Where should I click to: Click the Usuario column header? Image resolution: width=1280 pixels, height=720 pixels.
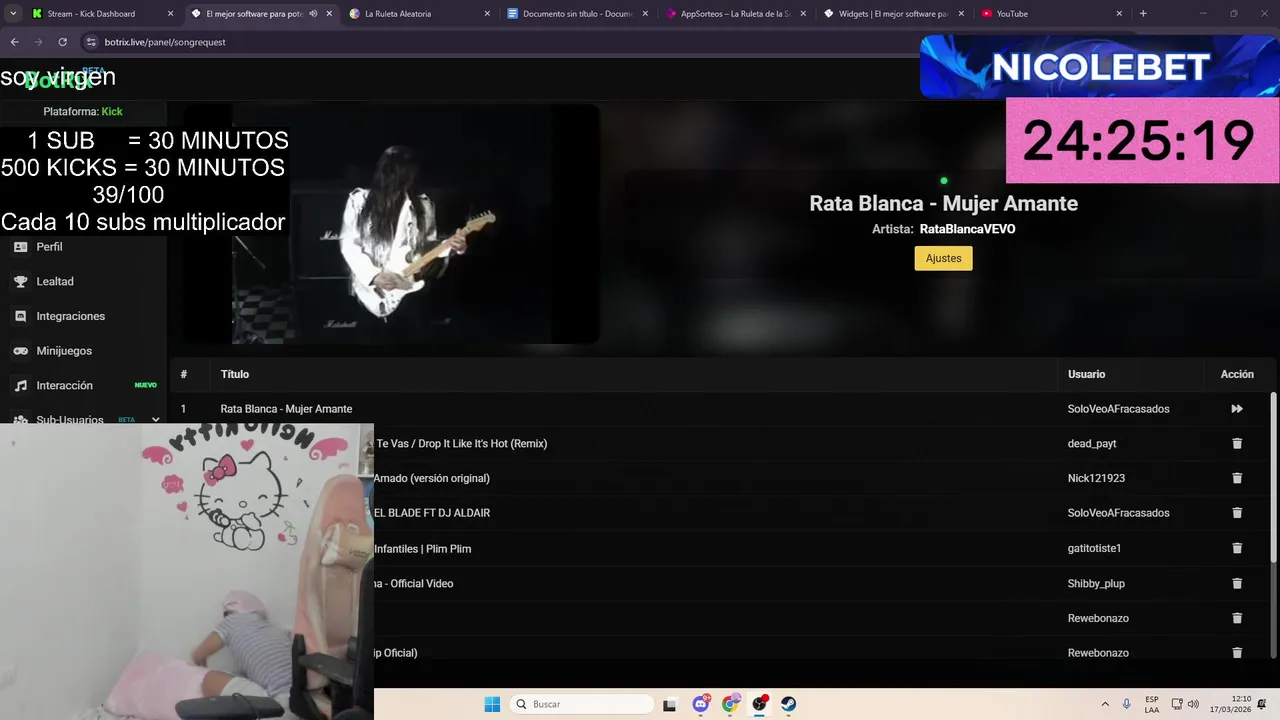(x=1086, y=374)
